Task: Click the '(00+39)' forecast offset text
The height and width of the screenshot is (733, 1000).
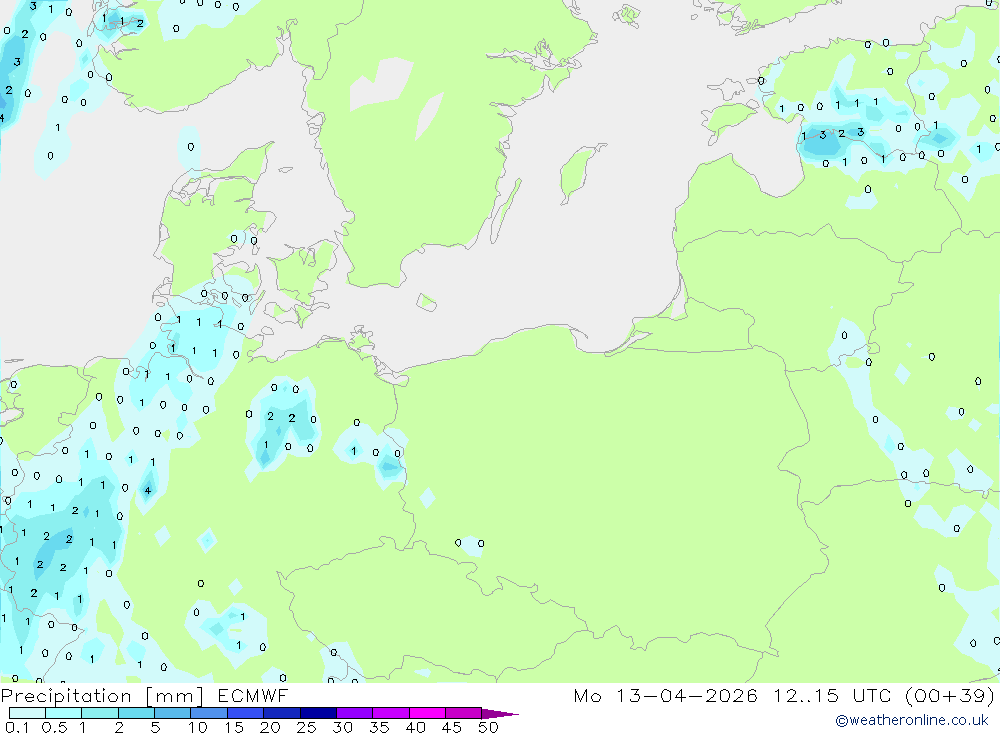Action: coord(950,695)
